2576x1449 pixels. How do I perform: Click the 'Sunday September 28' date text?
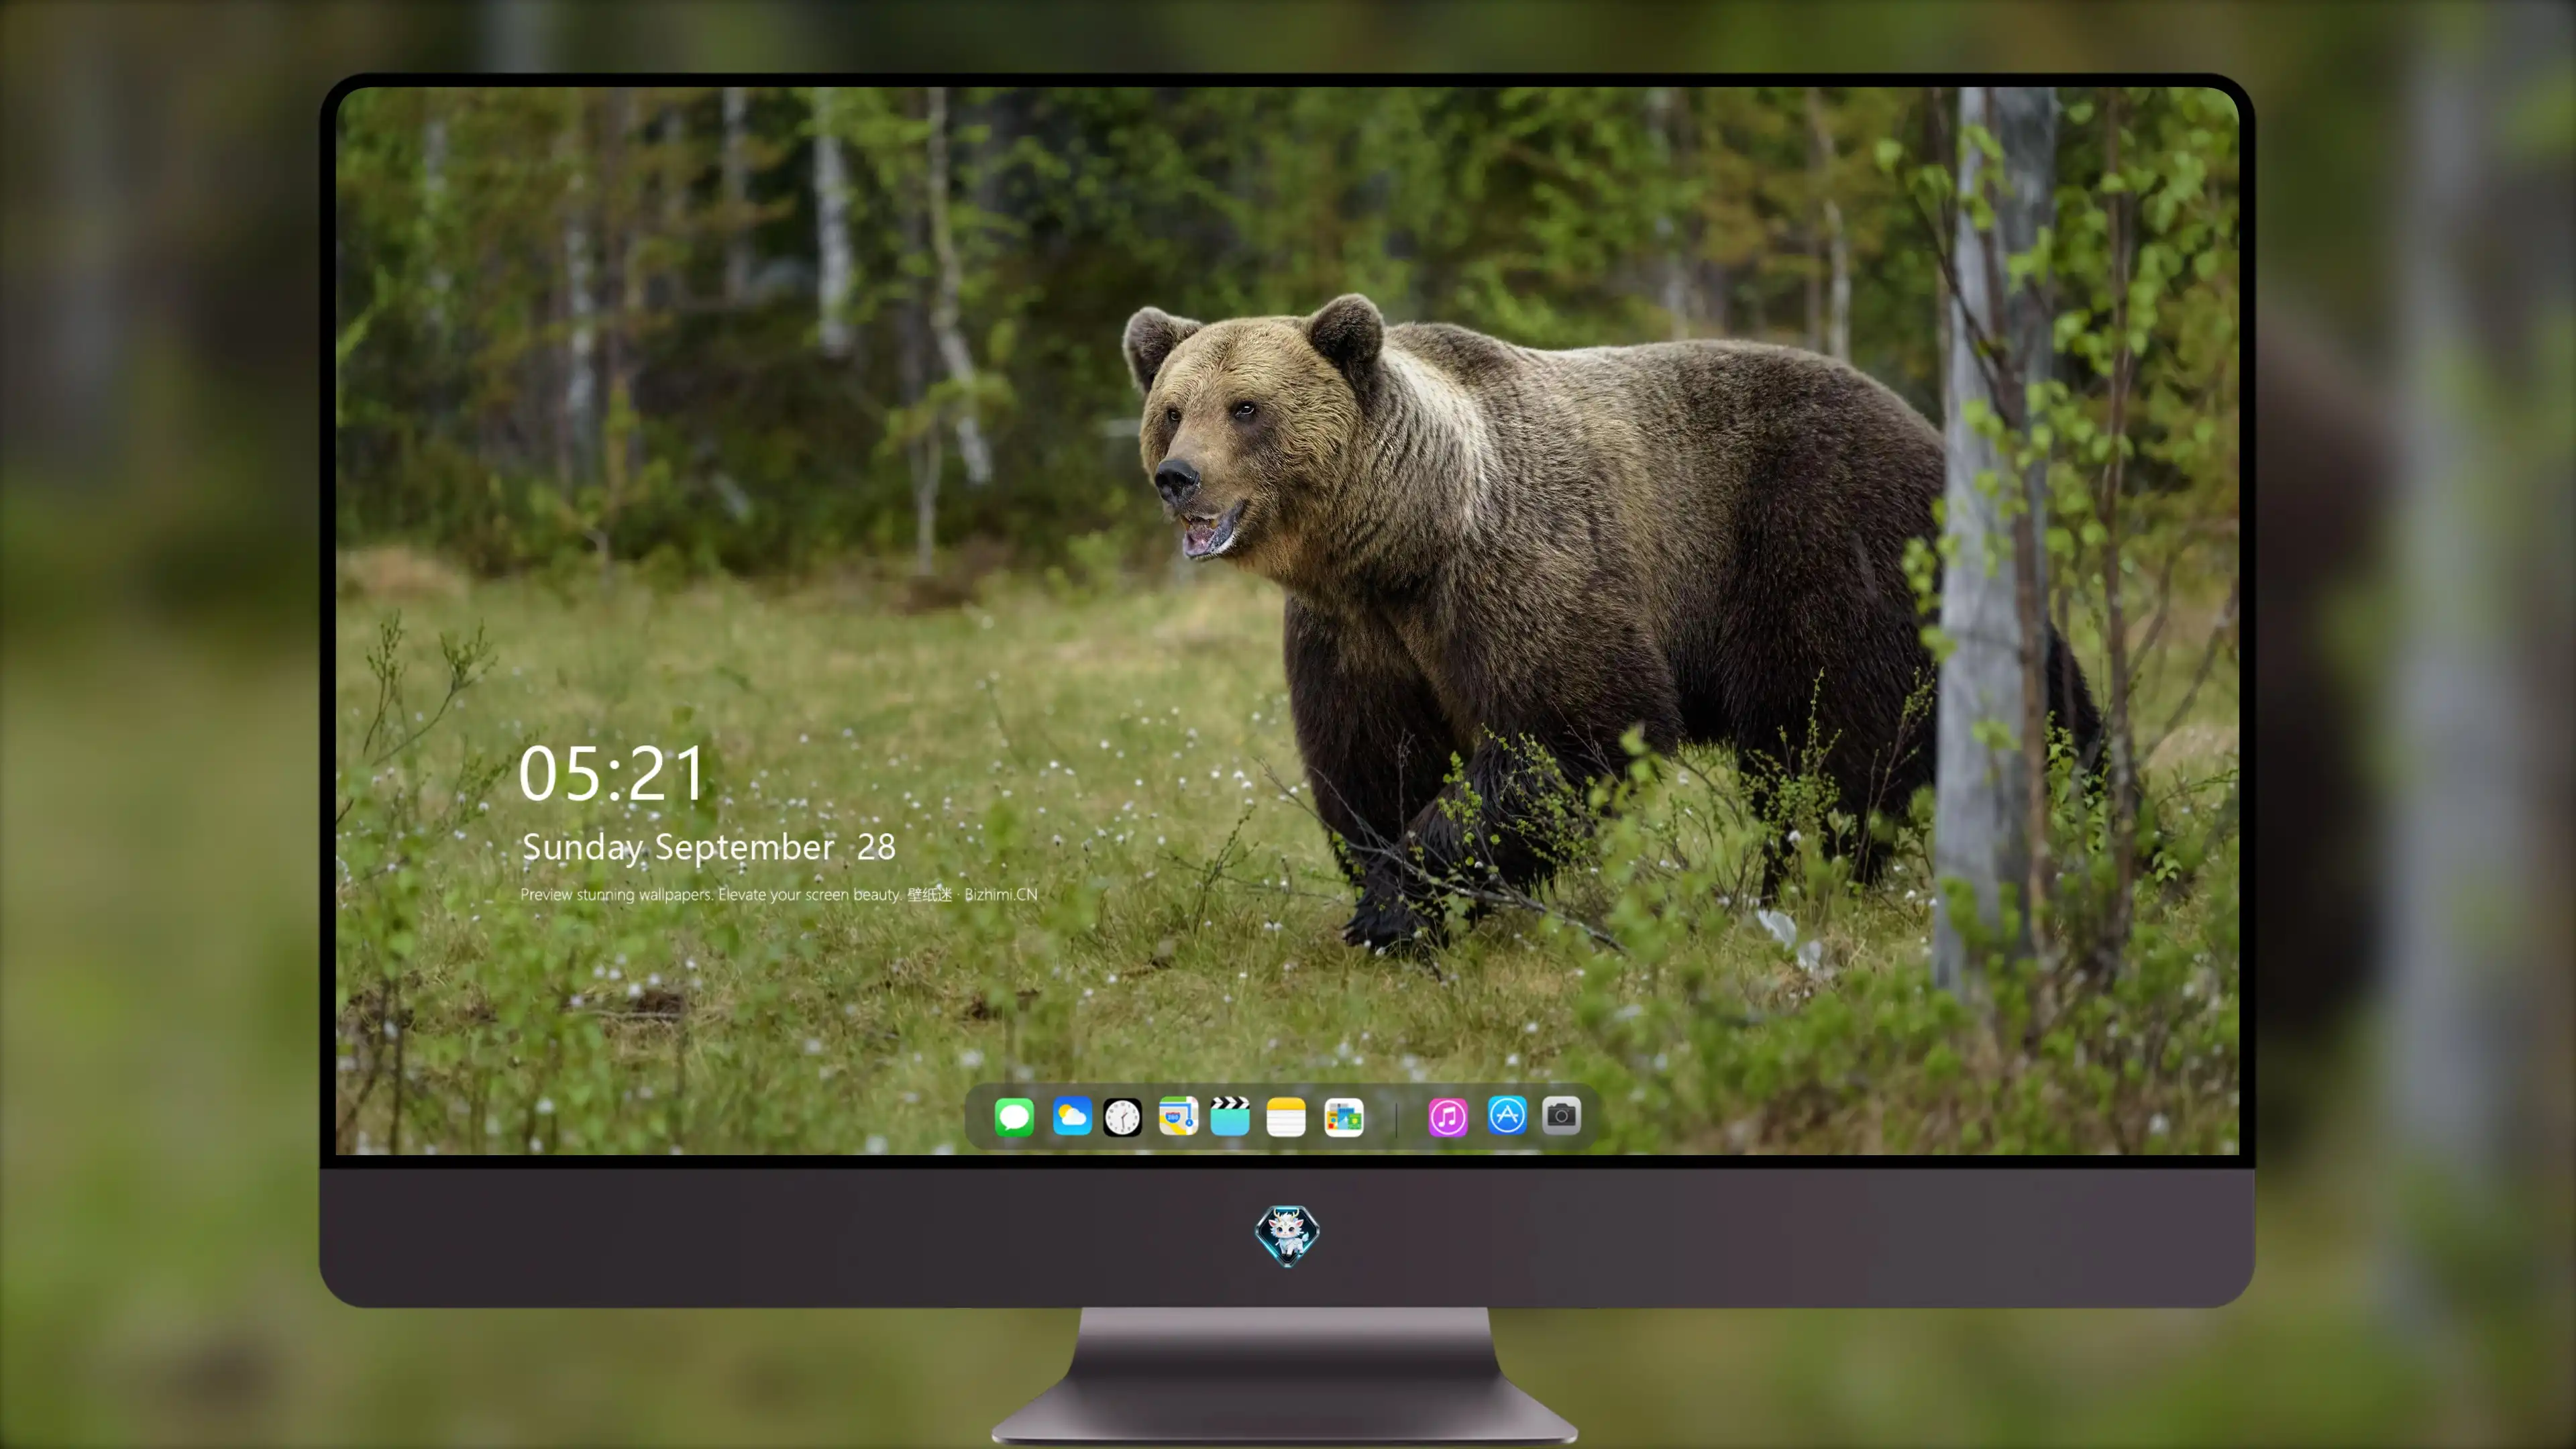709,847
